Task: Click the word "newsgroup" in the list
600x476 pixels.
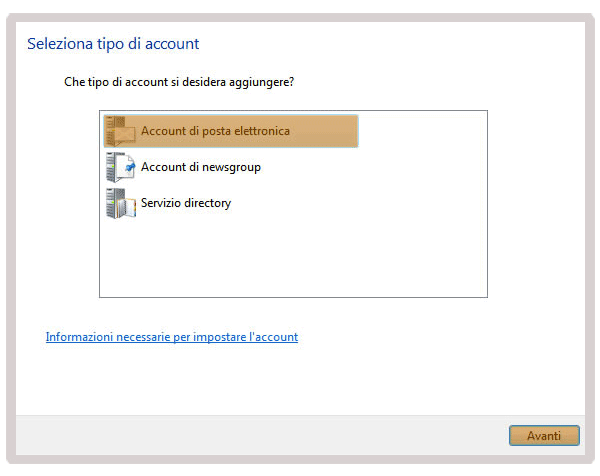Action: (x=231, y=167)
